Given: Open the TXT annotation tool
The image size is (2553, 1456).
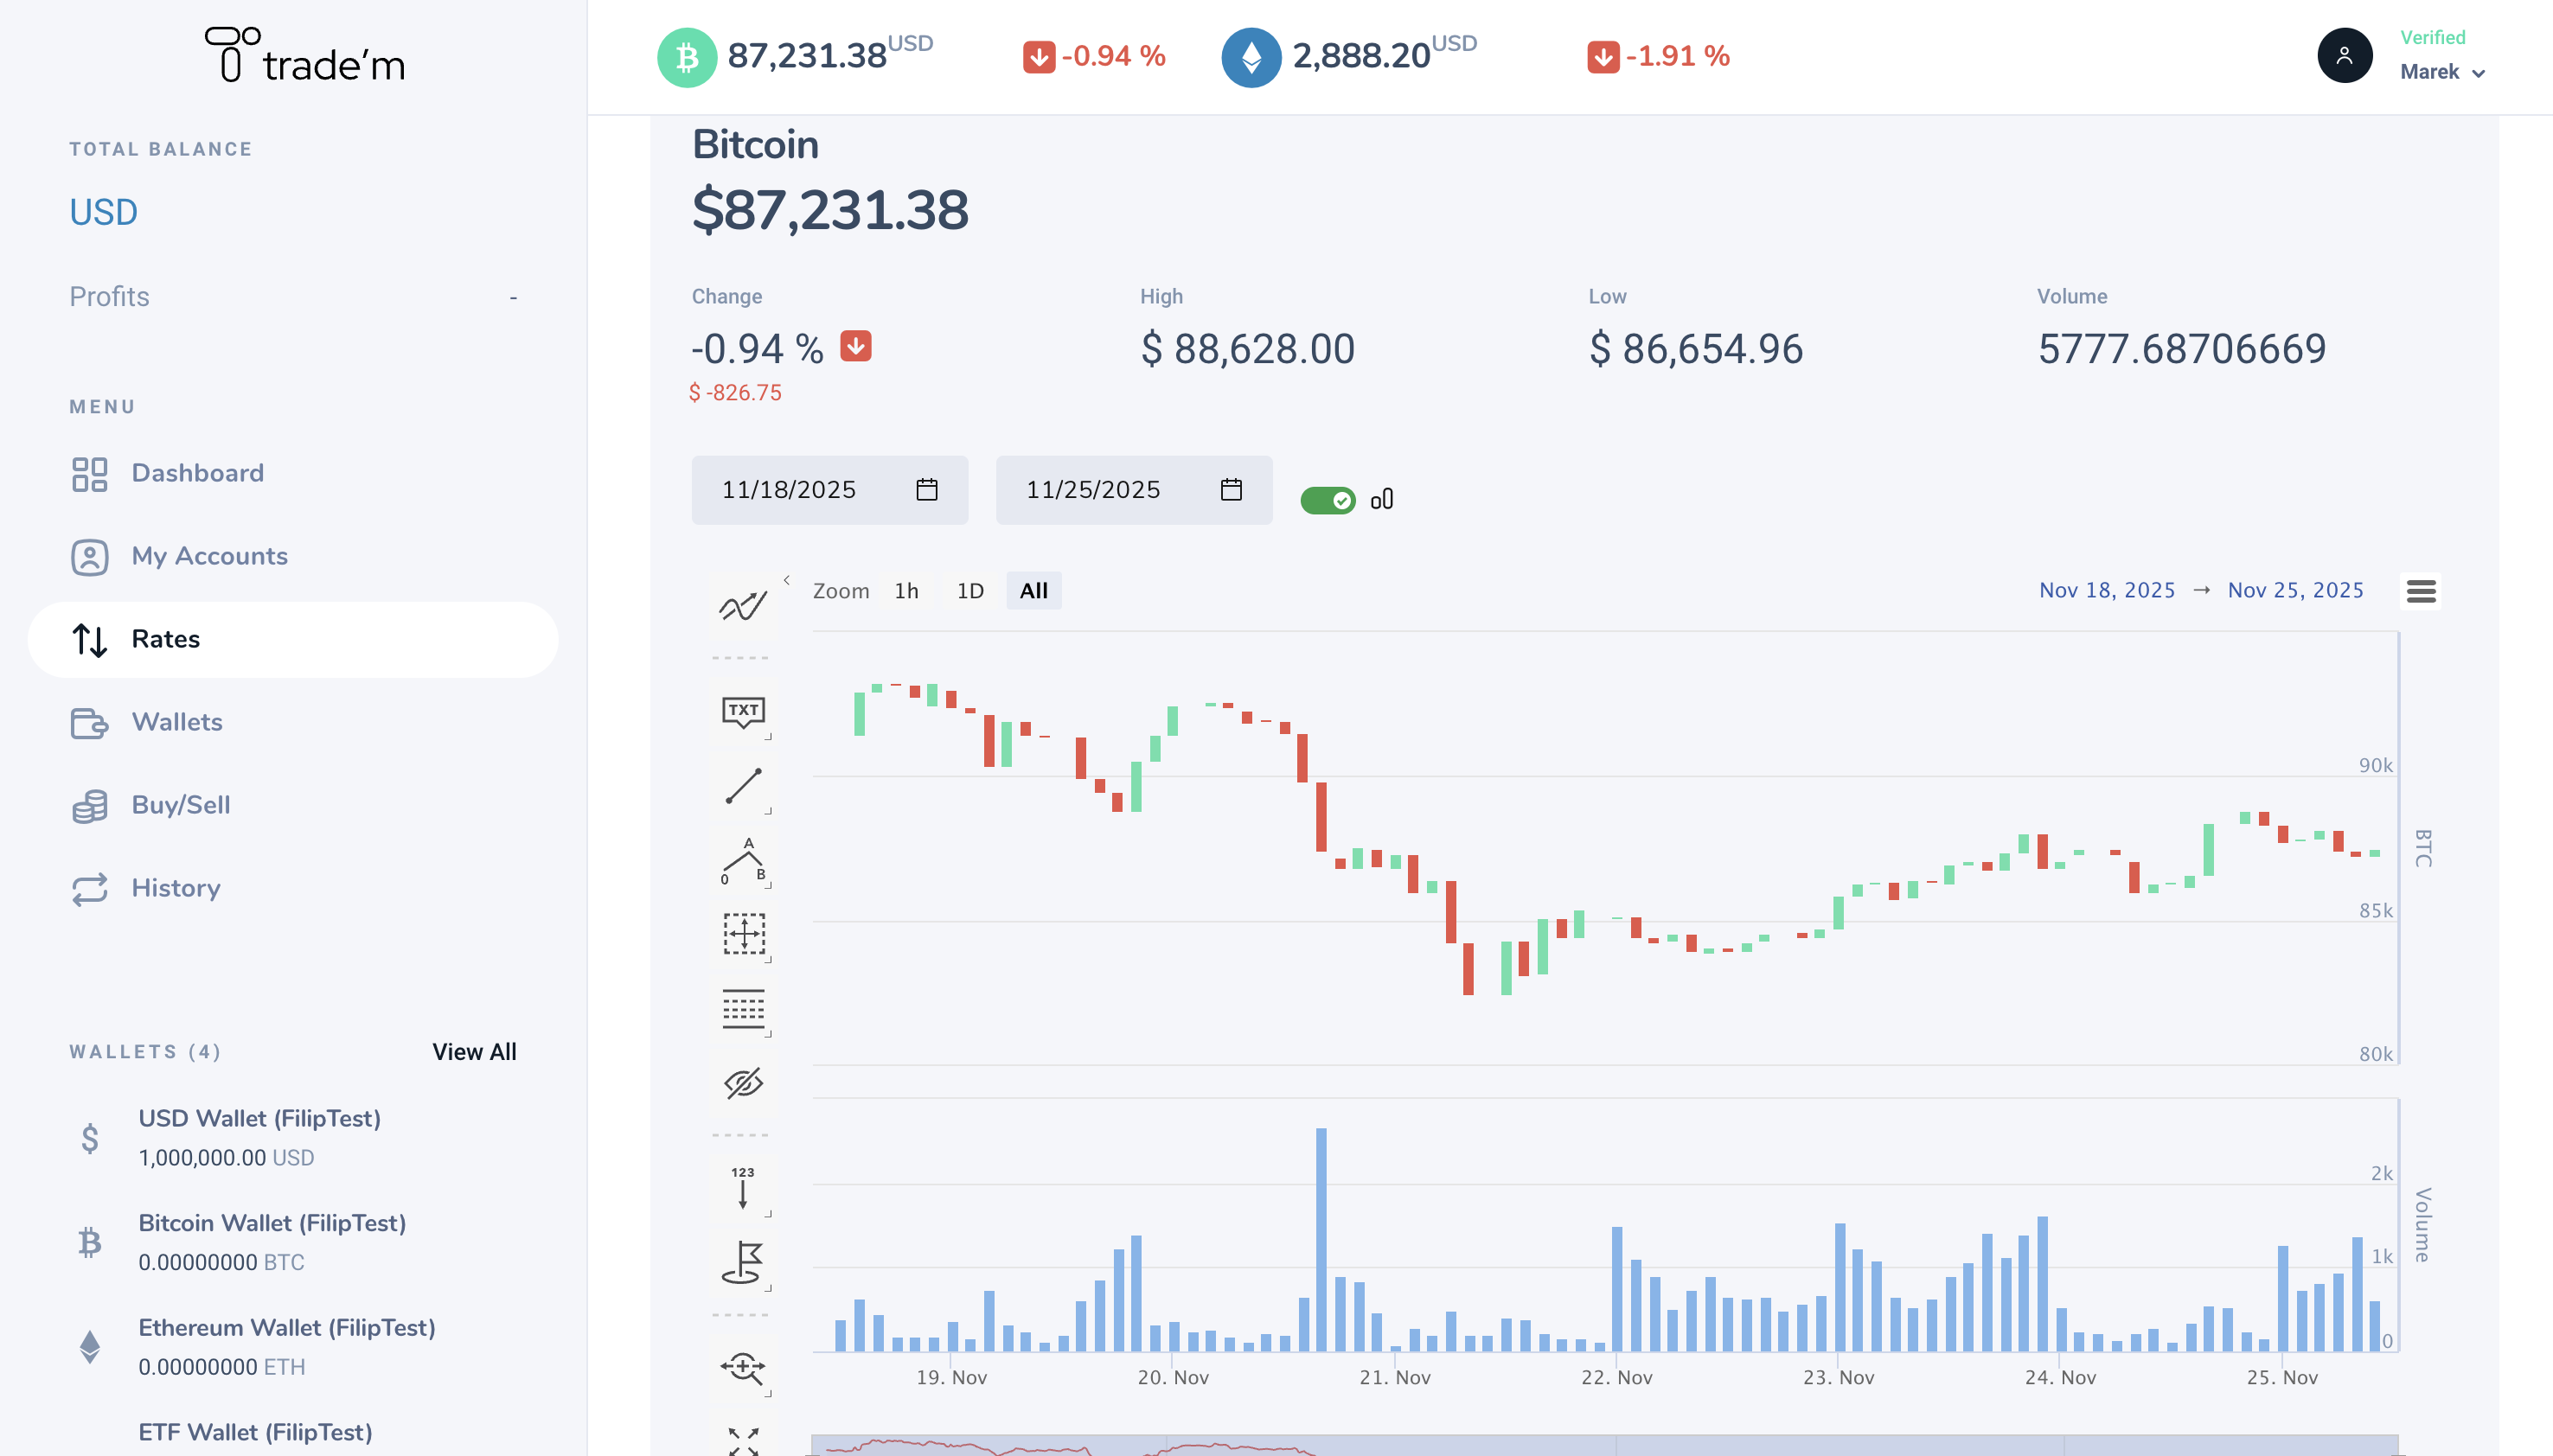Looking at the screenshot, I should click(743, 711).
